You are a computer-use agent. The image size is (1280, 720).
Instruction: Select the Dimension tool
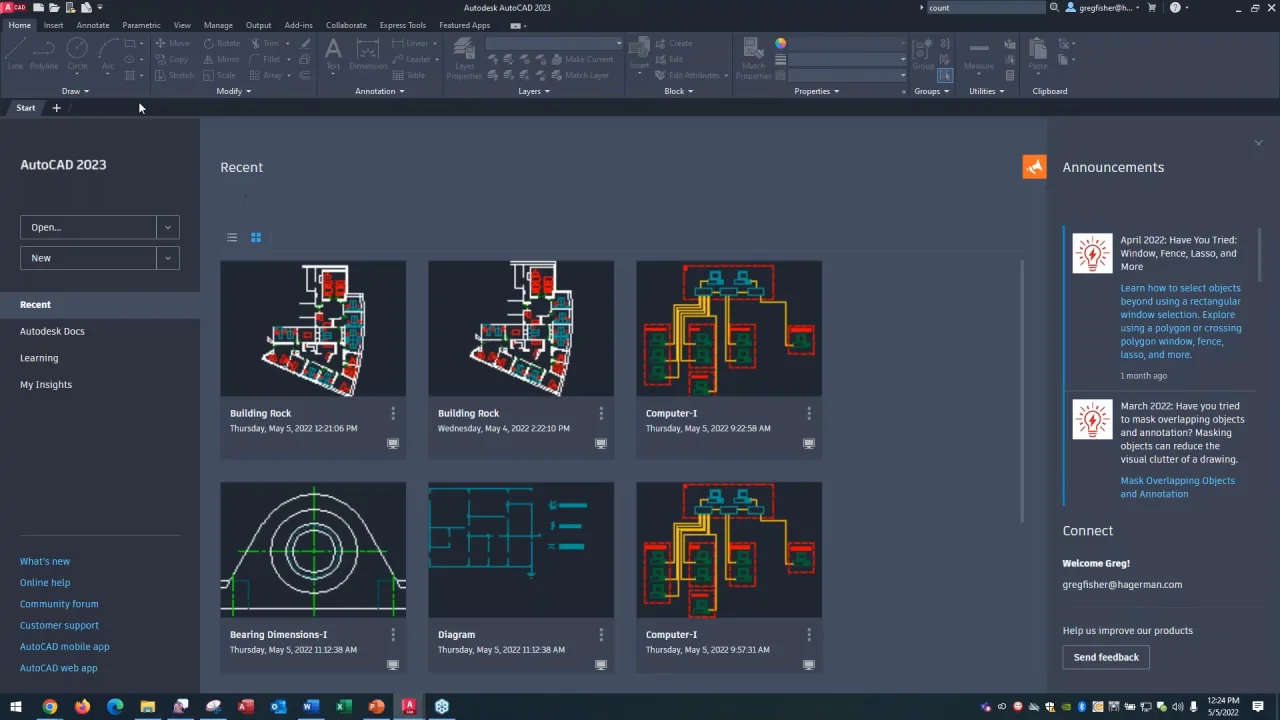tap(368, 54)
